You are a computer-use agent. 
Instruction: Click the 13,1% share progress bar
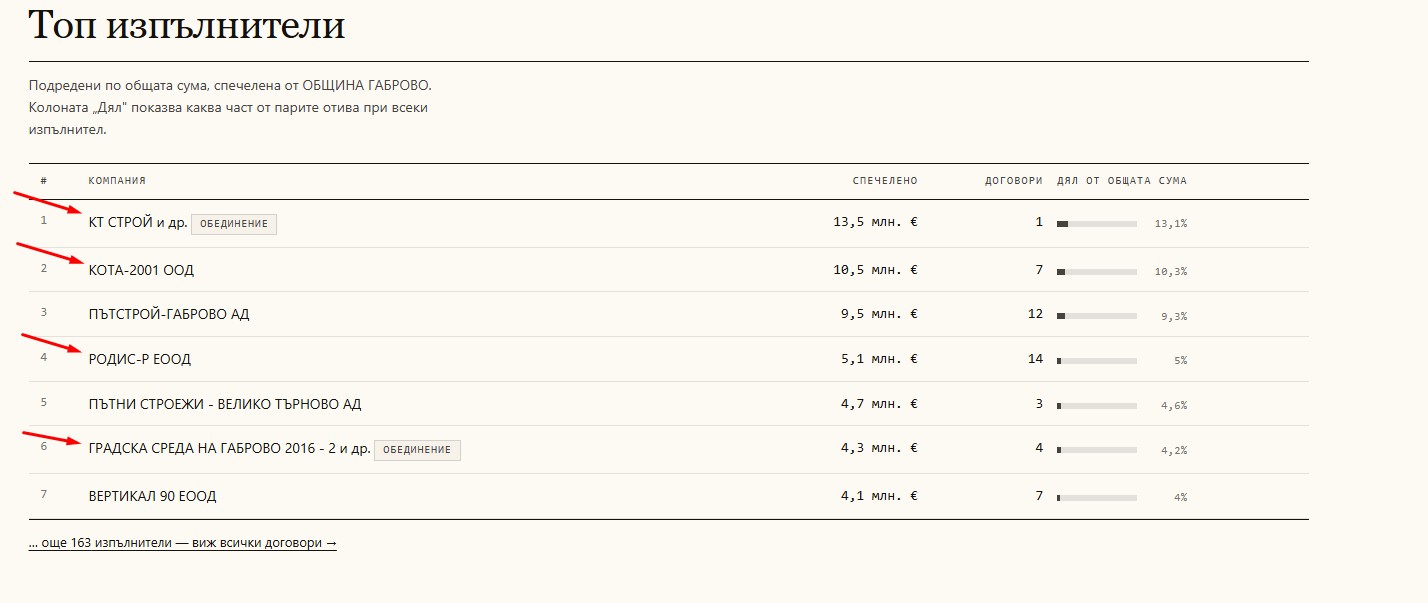click(x=1097, y=224)
